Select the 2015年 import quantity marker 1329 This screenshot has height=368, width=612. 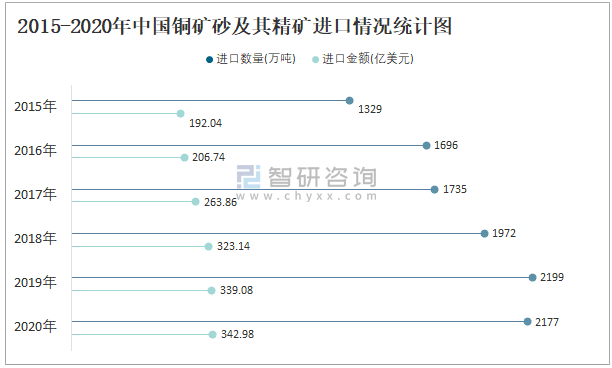pyautogui.click(x=350, y=101)
